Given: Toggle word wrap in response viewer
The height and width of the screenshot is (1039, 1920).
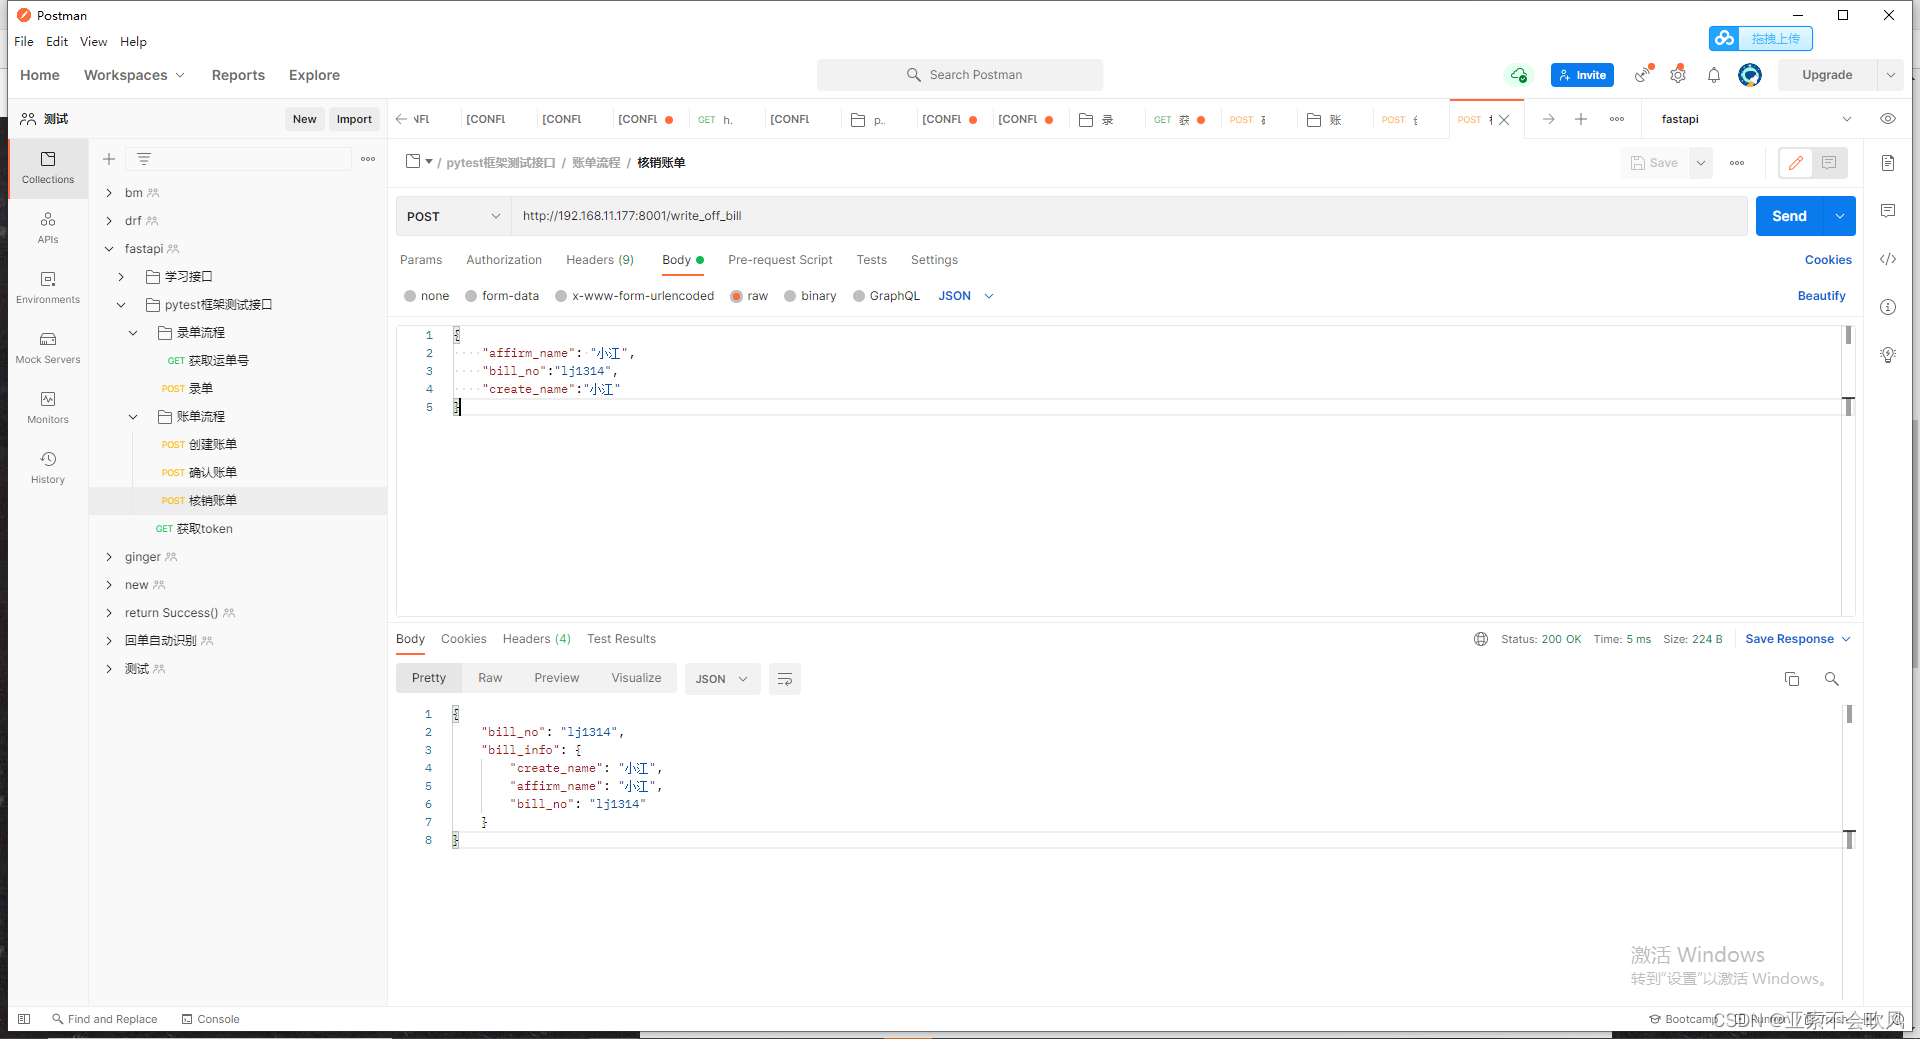Looking at the screenshot, I should click(x=785, y=679).
